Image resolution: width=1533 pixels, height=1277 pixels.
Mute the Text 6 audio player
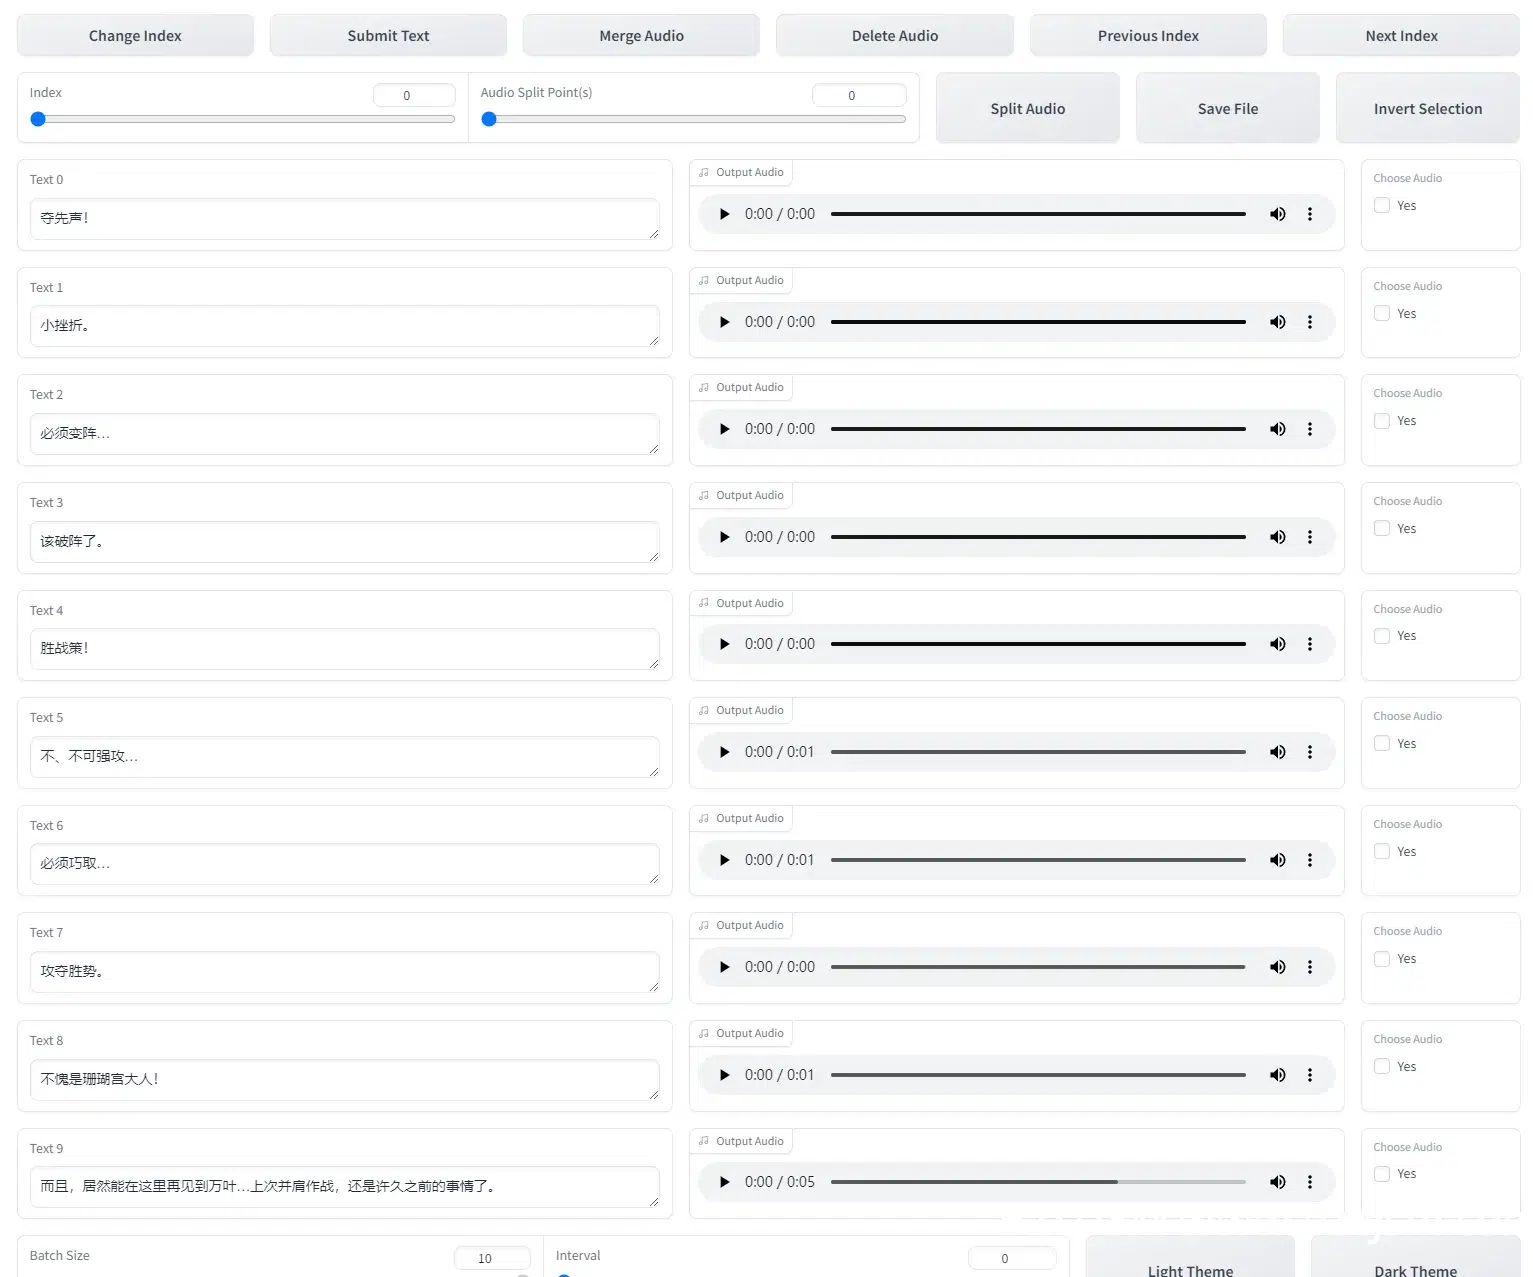pyautogui.click(x=1278, y=860)
